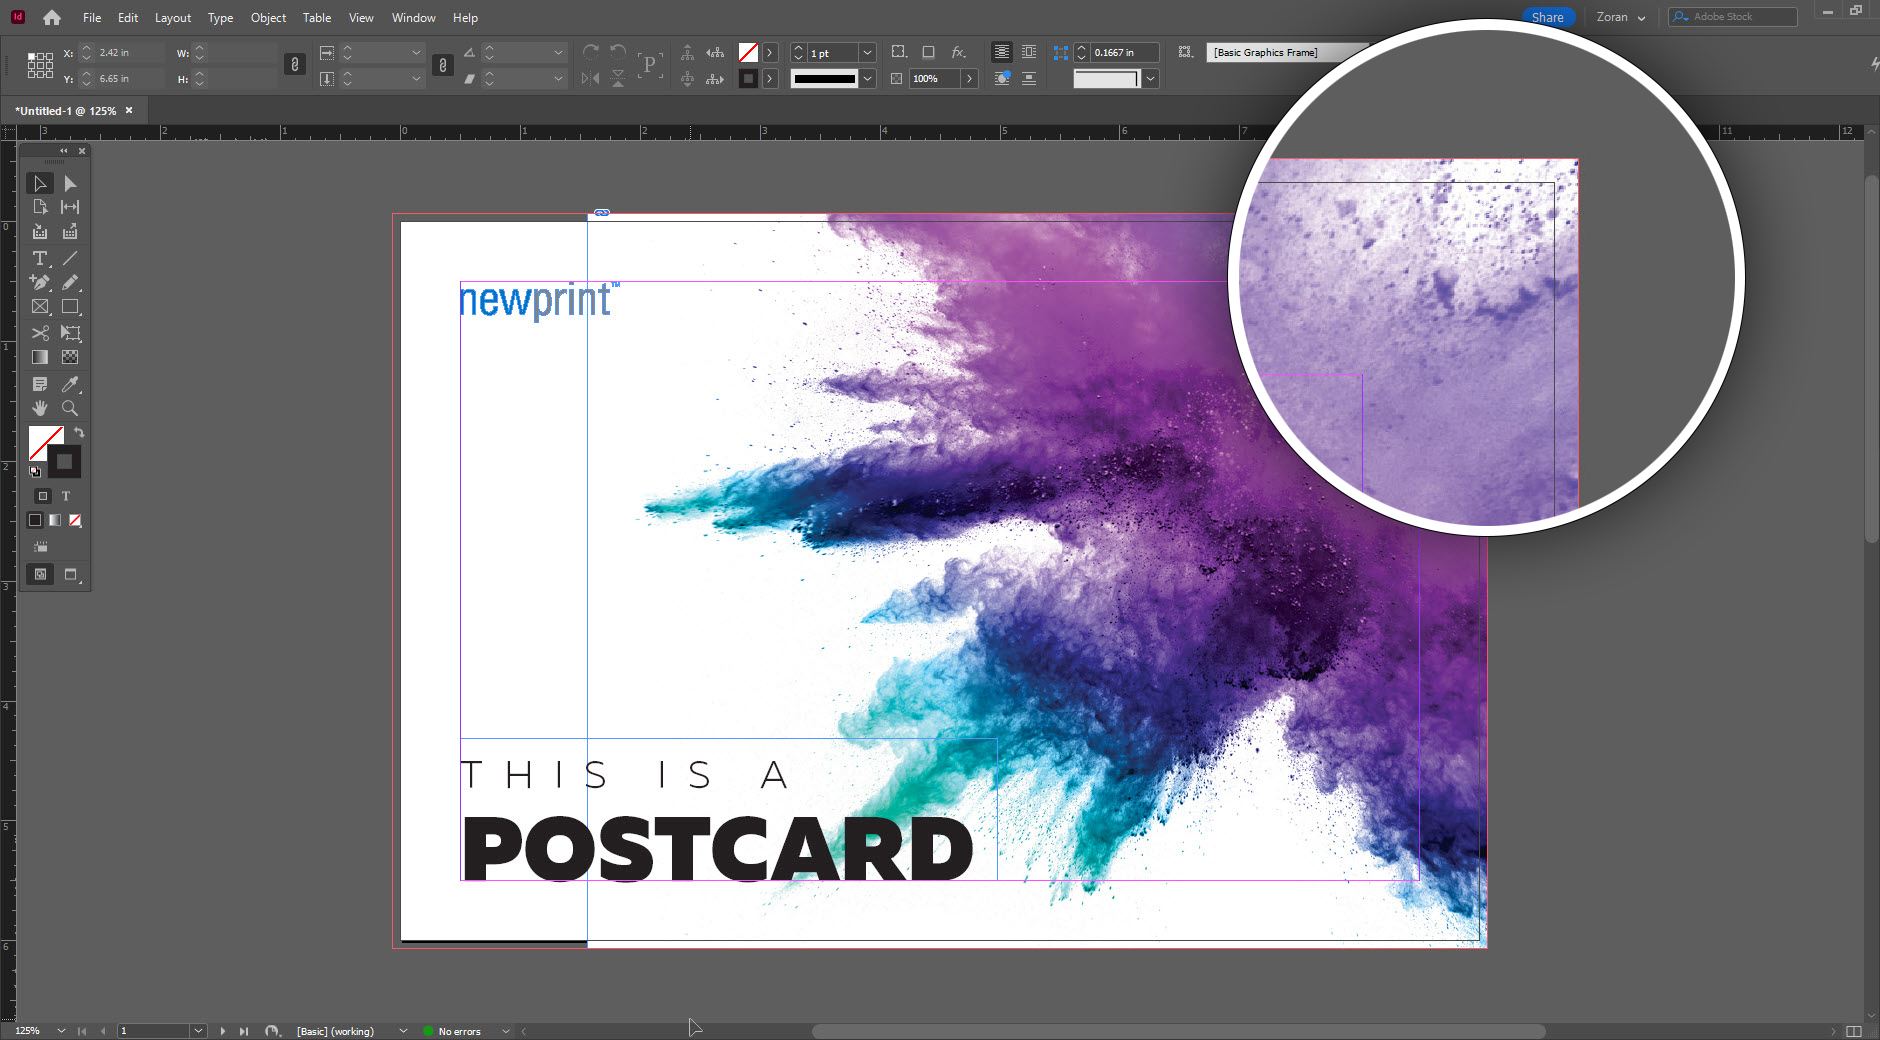Image resolution: width=1880 pixels, height=1040 pixels.
Task: Toggle constrain proportions for width and height
Action: [x=294, y=65]
